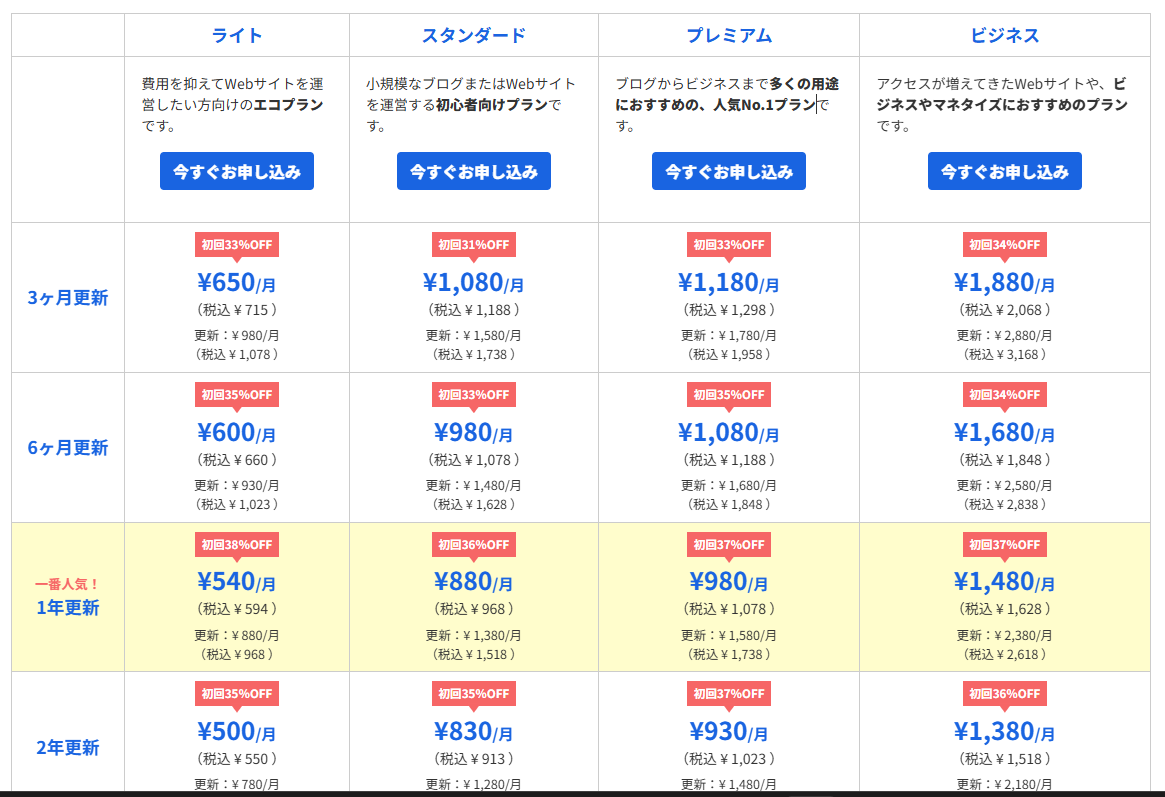Select the ¥1,880/月 ビジネス price
Screen dimensions: 1165x797
tap(1004, 283)
